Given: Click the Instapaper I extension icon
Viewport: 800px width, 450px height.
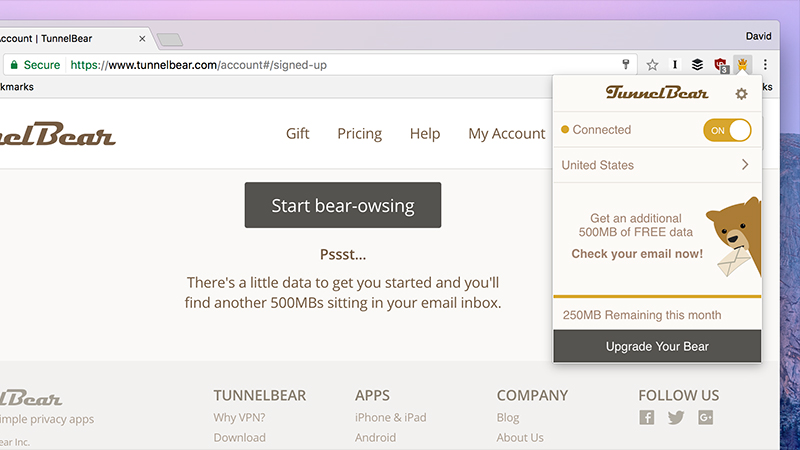Looking at the screenshot, I should click(674, 64).
